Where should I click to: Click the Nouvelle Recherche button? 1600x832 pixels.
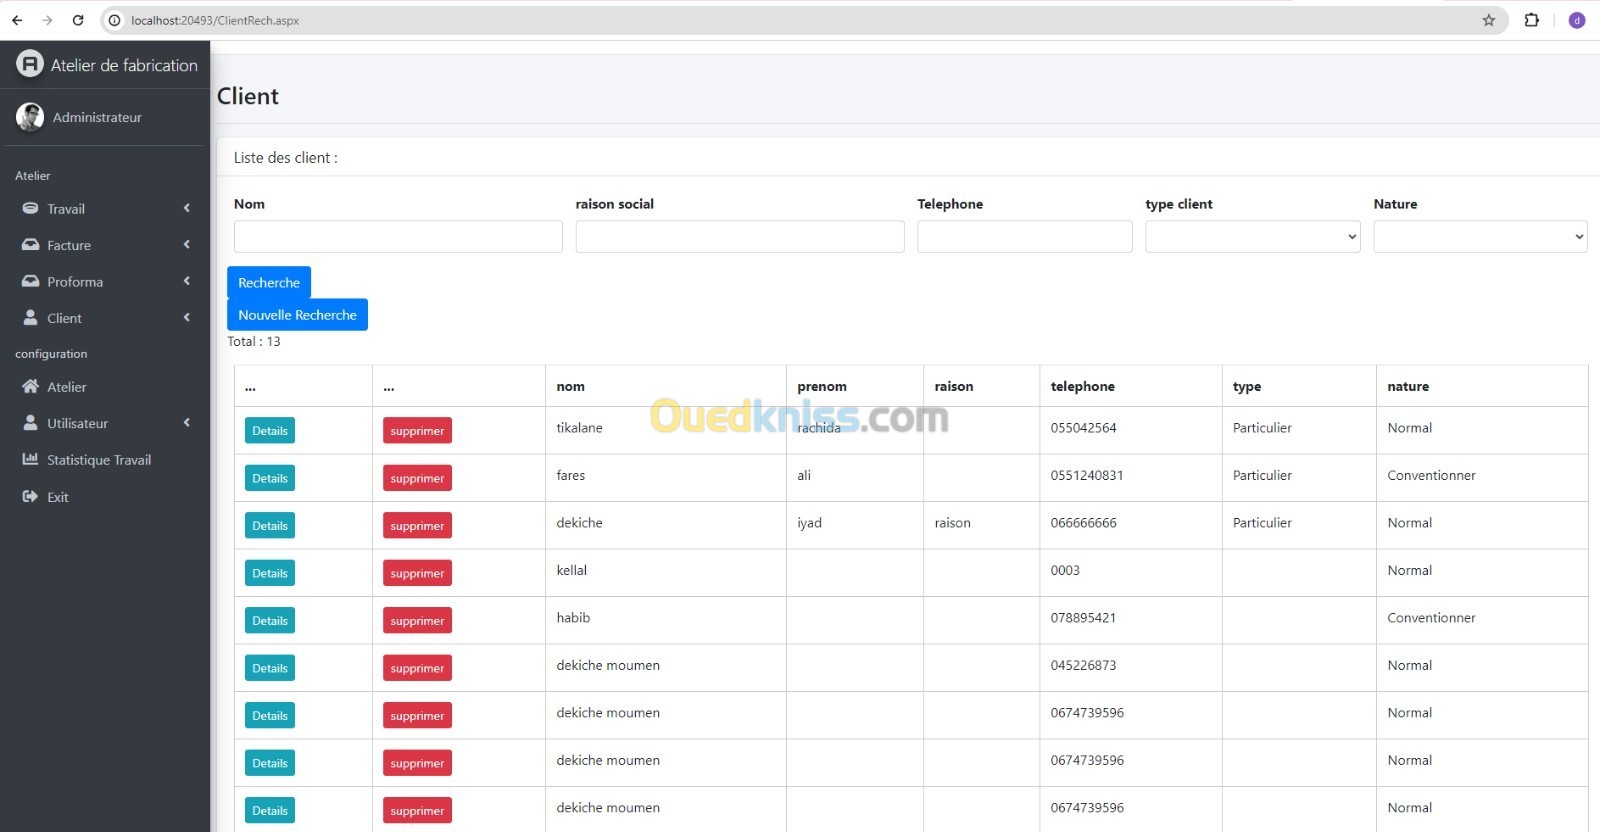click(x=297, y=315)
